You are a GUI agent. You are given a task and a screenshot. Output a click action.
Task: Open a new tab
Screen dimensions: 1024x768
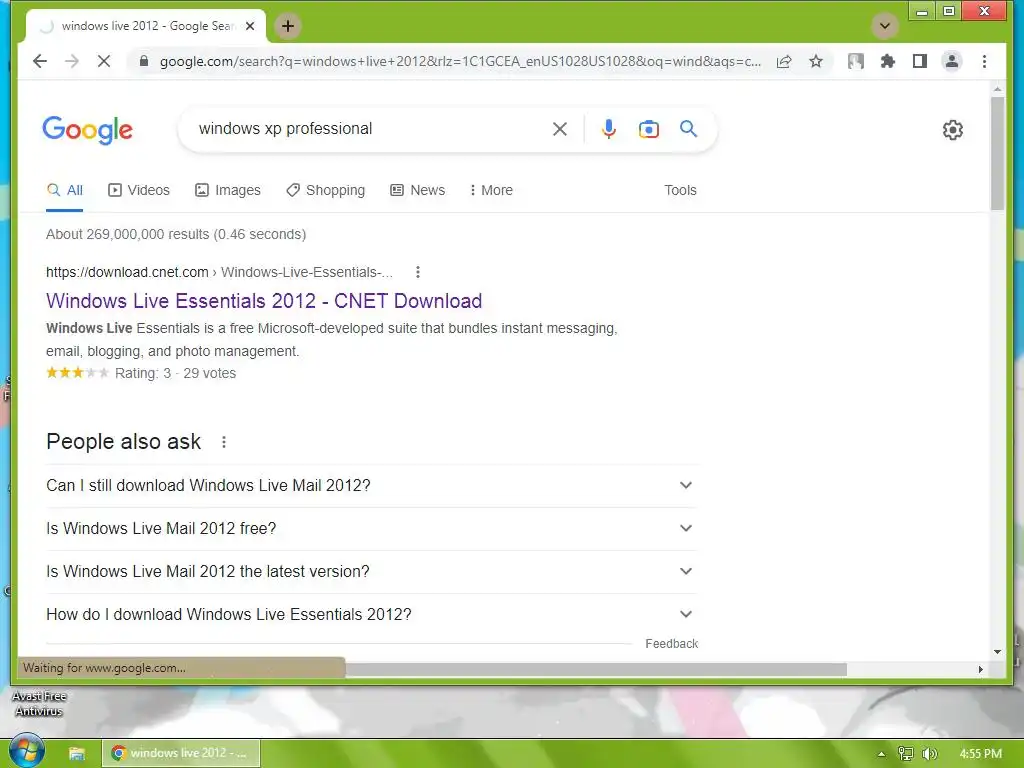click(x=287, y=26)
